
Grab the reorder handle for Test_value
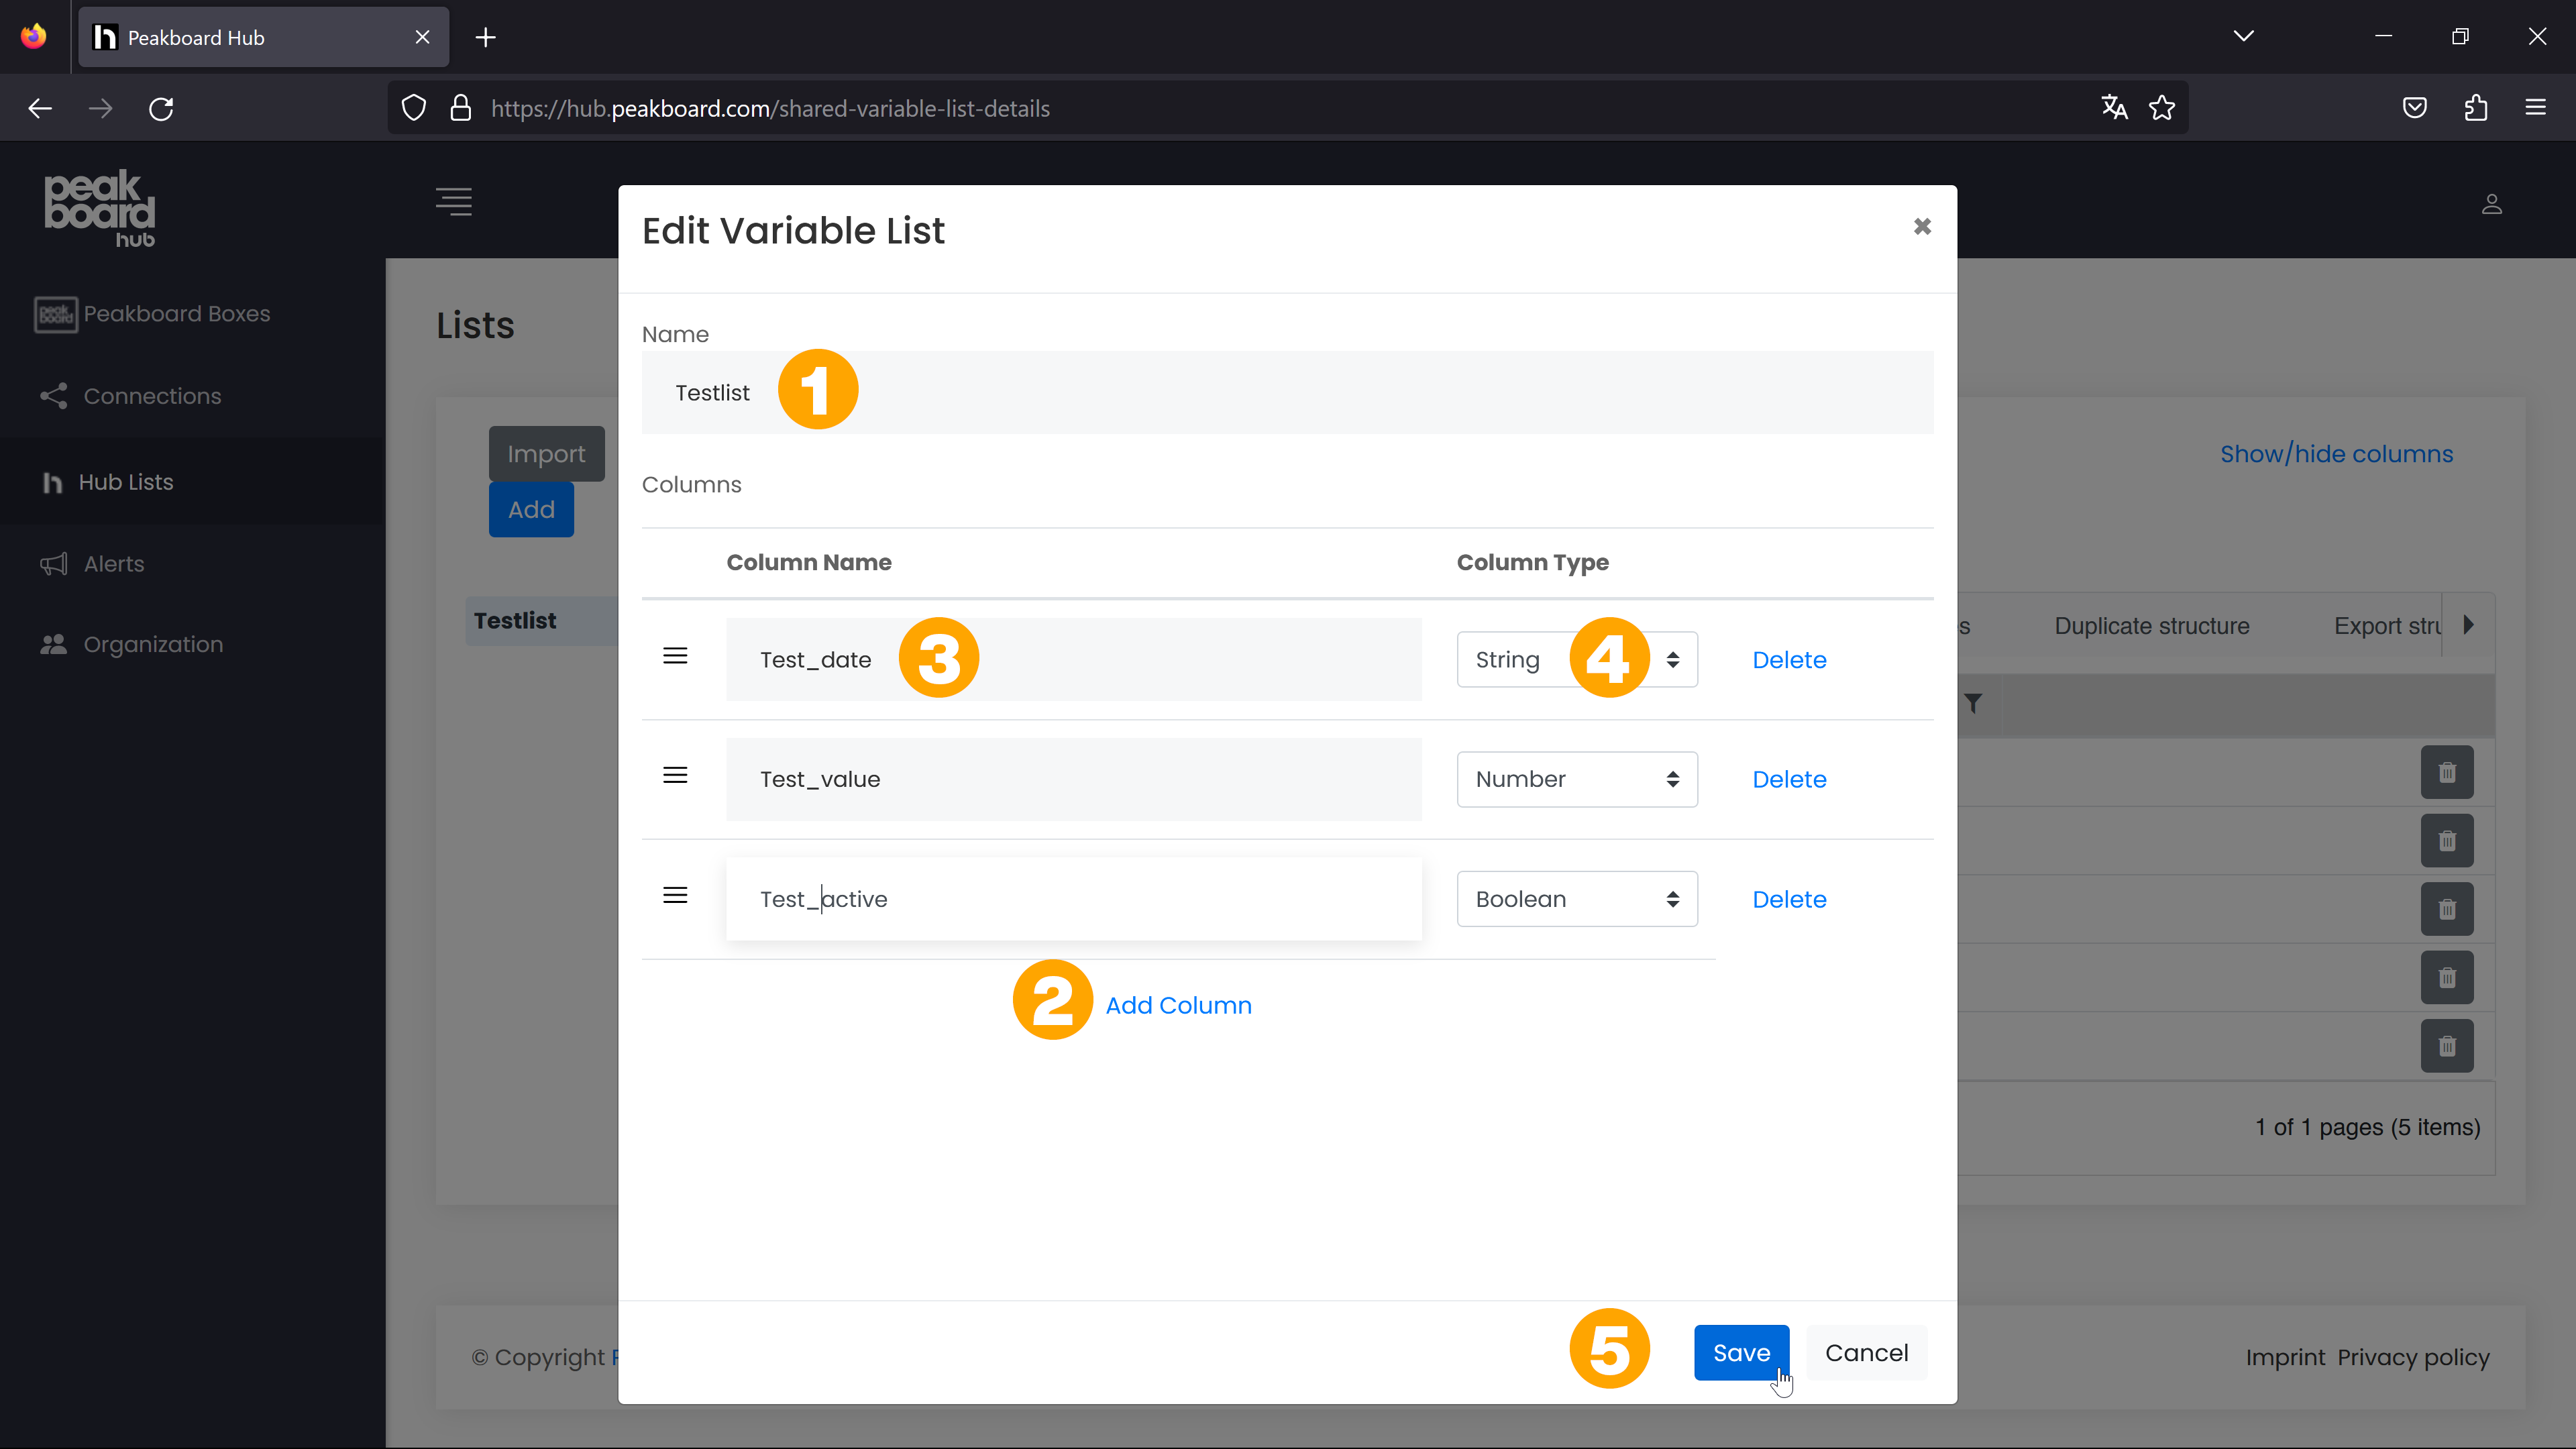675,775
